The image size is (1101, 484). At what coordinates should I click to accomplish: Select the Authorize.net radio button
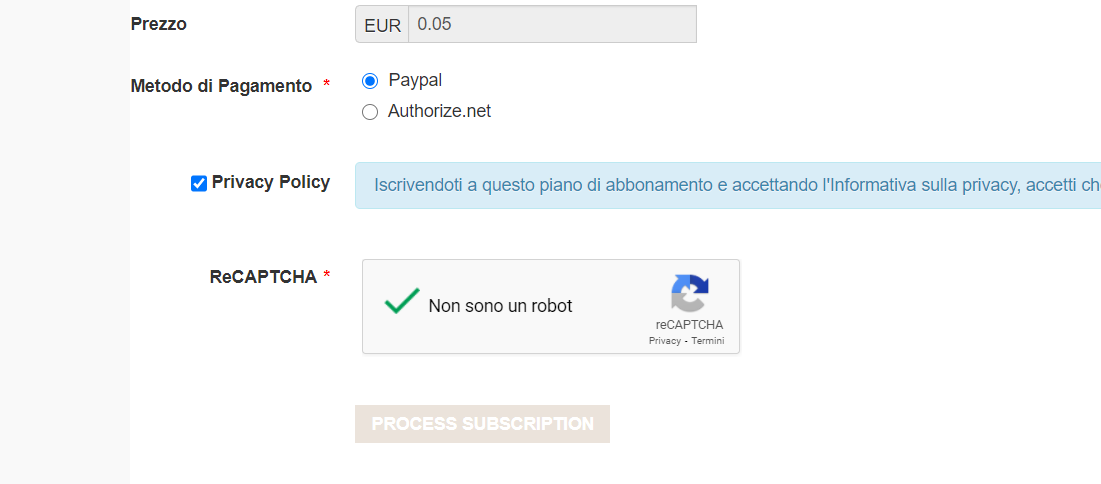(370, 112)
